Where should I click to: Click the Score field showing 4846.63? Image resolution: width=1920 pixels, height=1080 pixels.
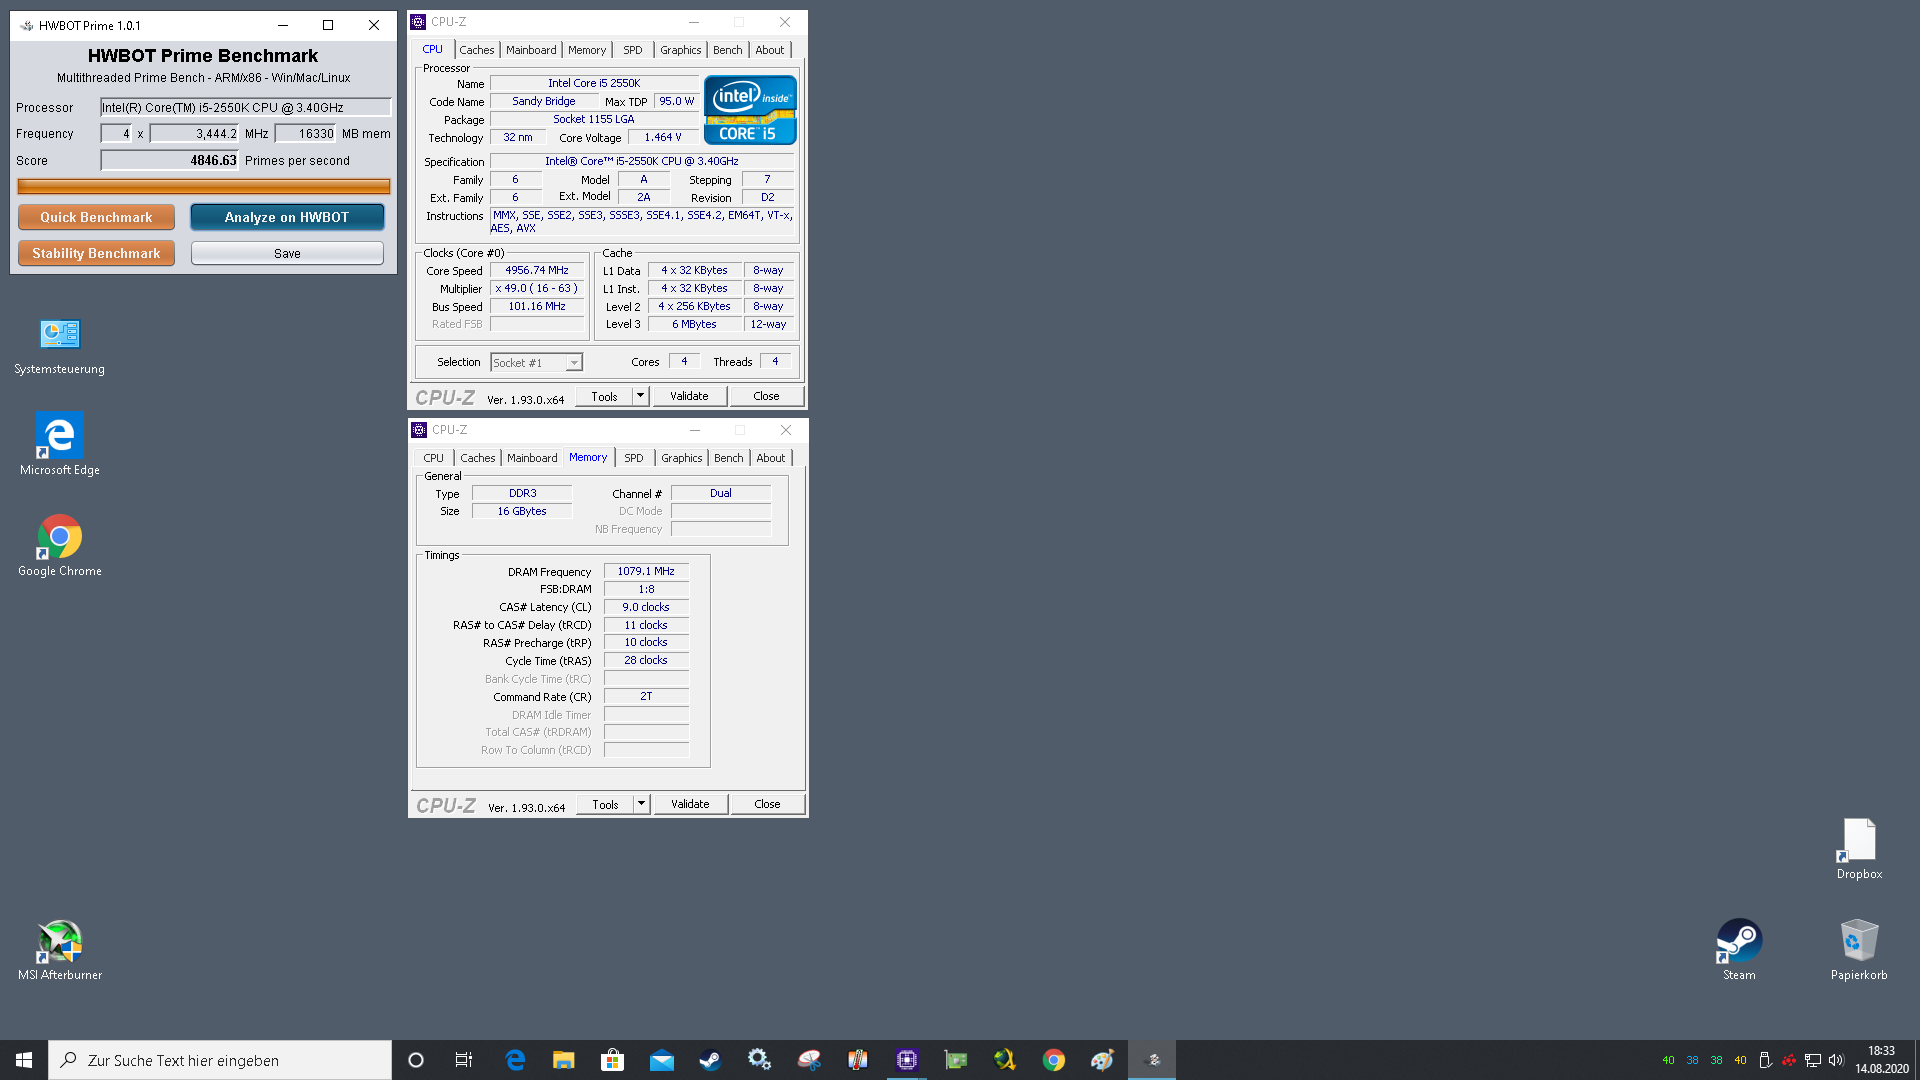[169, 160]
